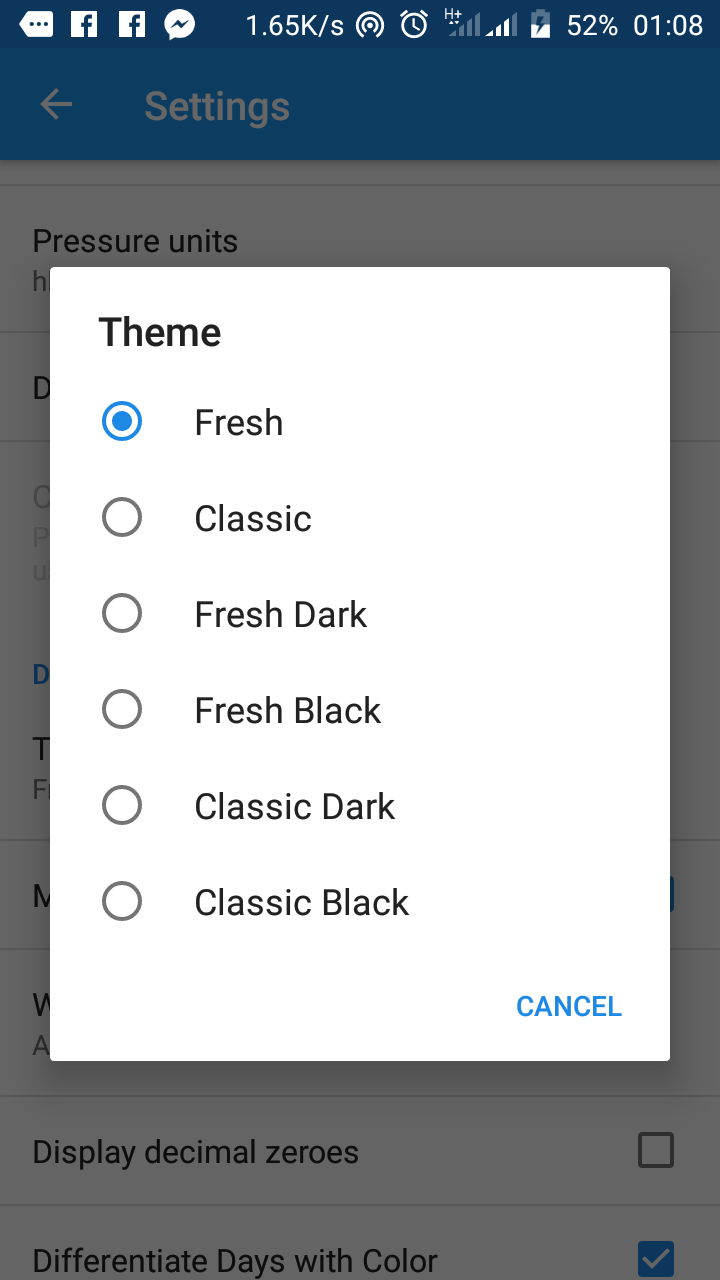Tap the hotspot status icon

coord(370,24)
